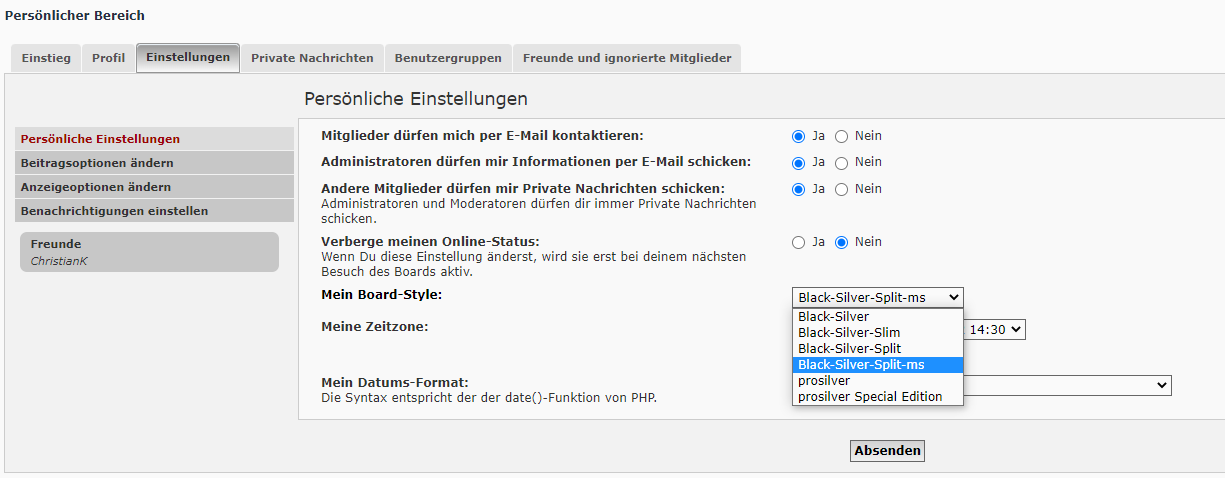The height and width of the screenshot is (478, 1225).
Task: Select Beitragsoptionen ändern in sidebar
Action: 97,163
